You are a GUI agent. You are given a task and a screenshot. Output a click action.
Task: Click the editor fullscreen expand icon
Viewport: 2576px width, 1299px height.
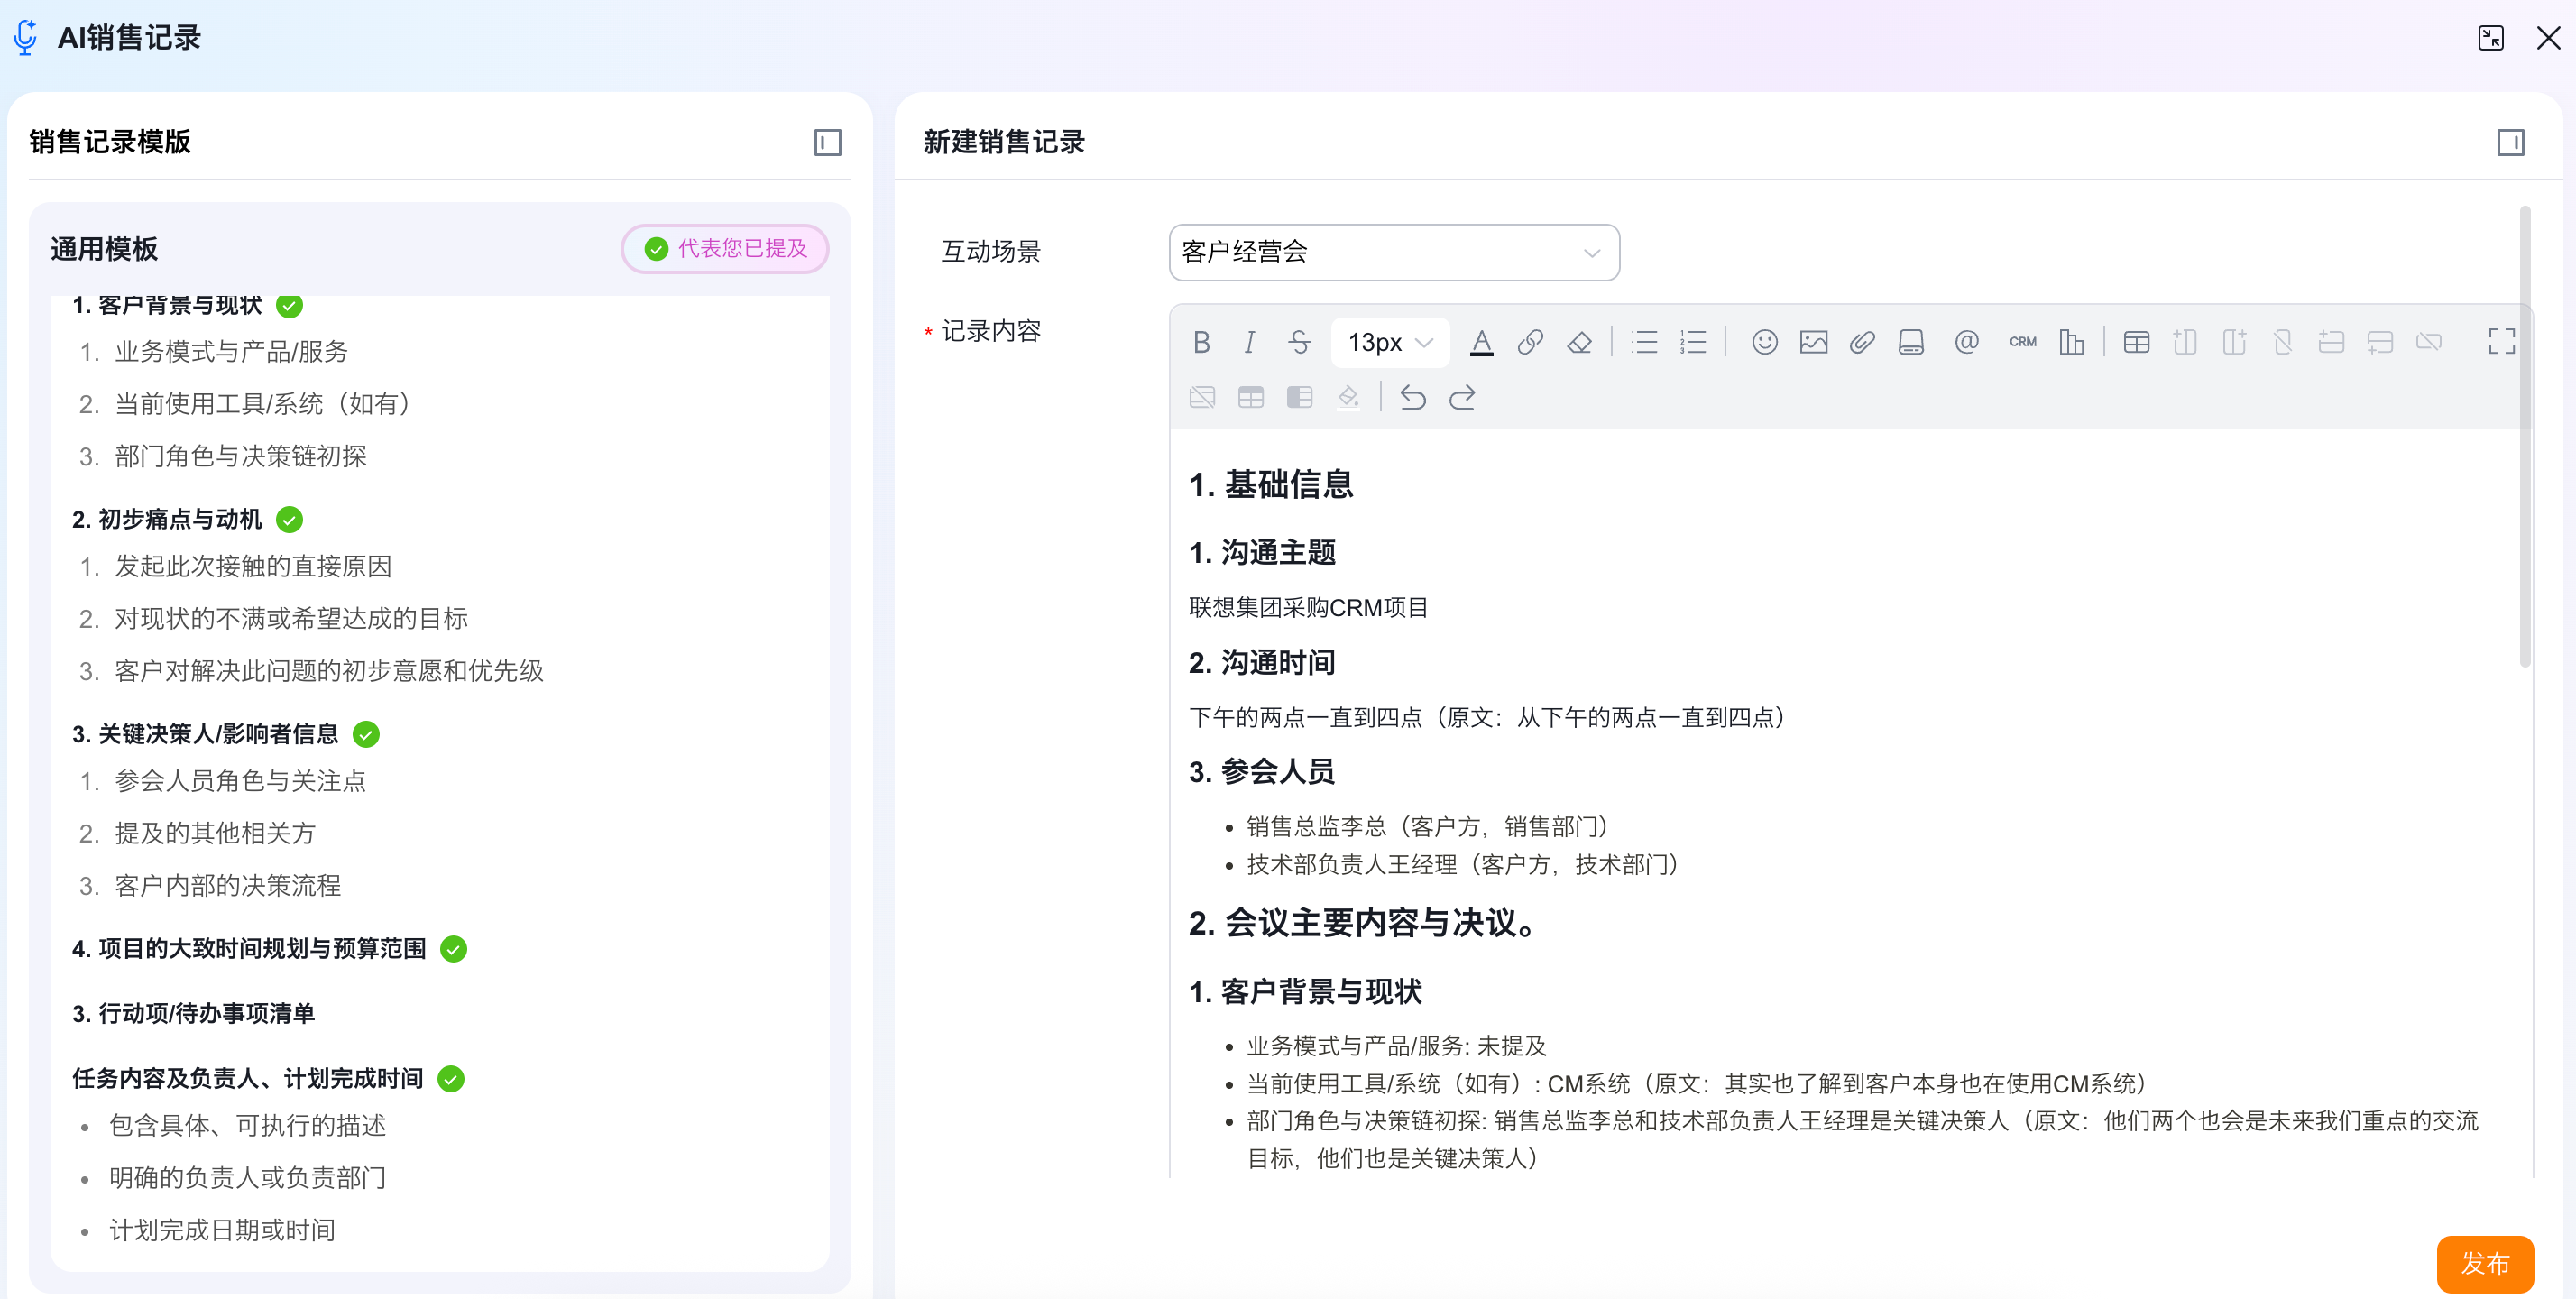[2501, 342]
